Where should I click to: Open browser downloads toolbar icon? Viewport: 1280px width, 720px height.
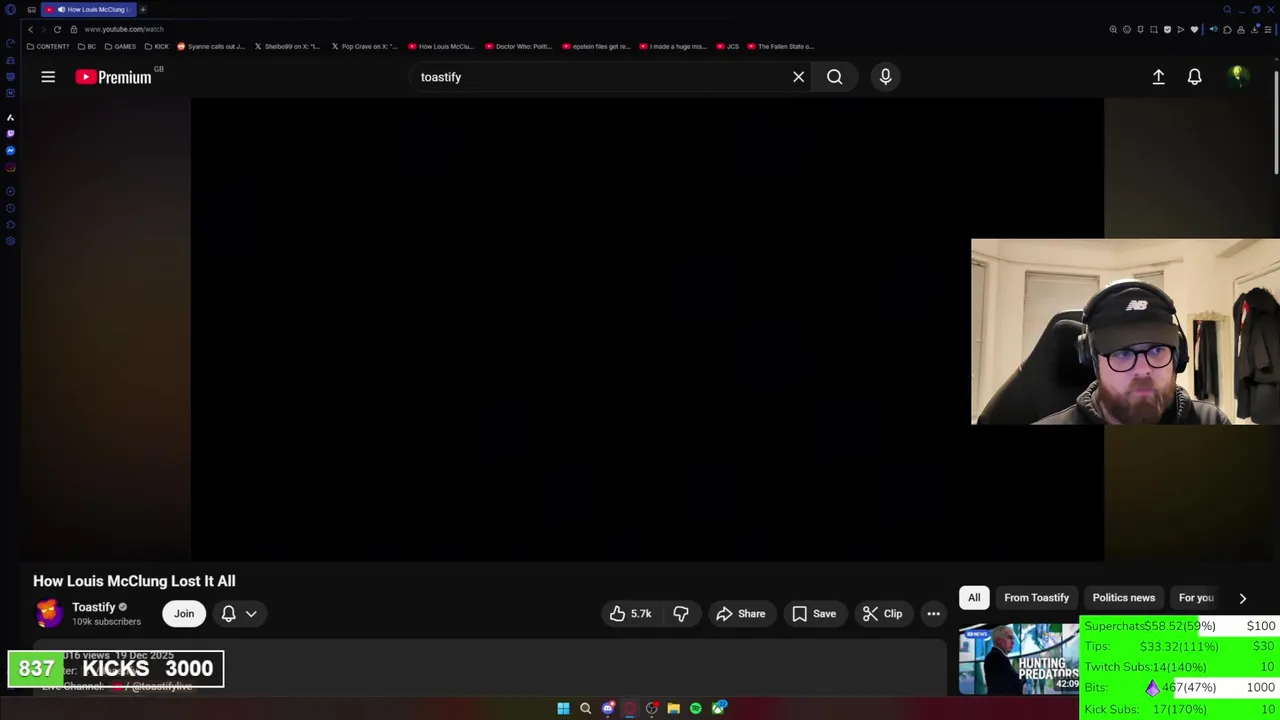(x=1255, y=29)
